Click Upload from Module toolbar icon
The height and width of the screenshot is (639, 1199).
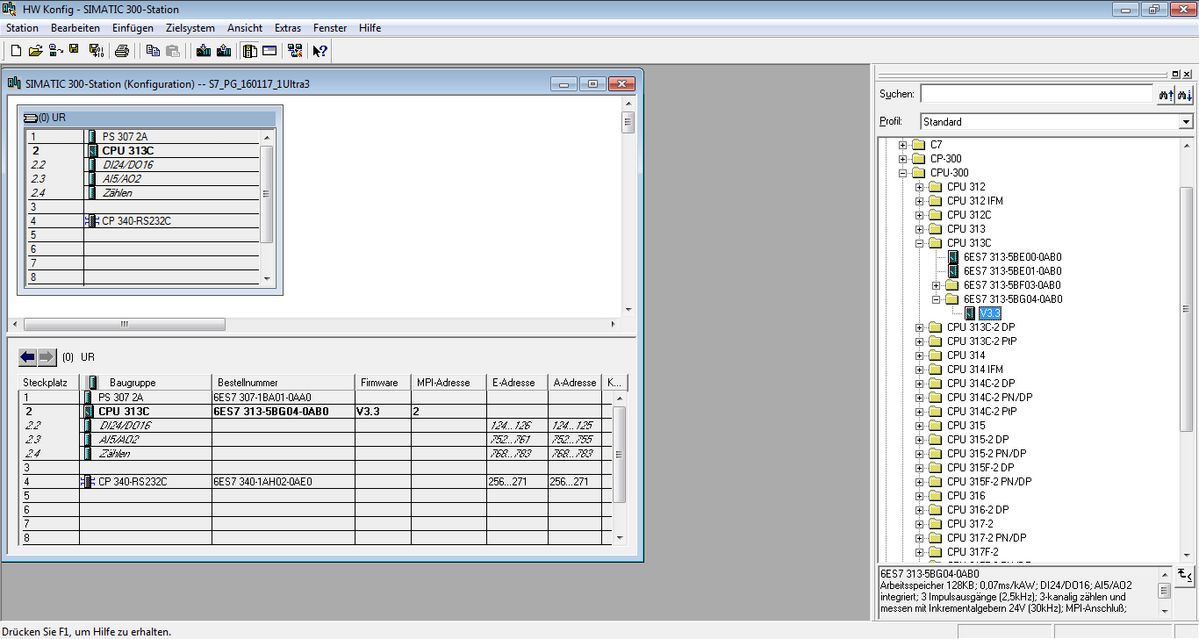click(224, 50)
